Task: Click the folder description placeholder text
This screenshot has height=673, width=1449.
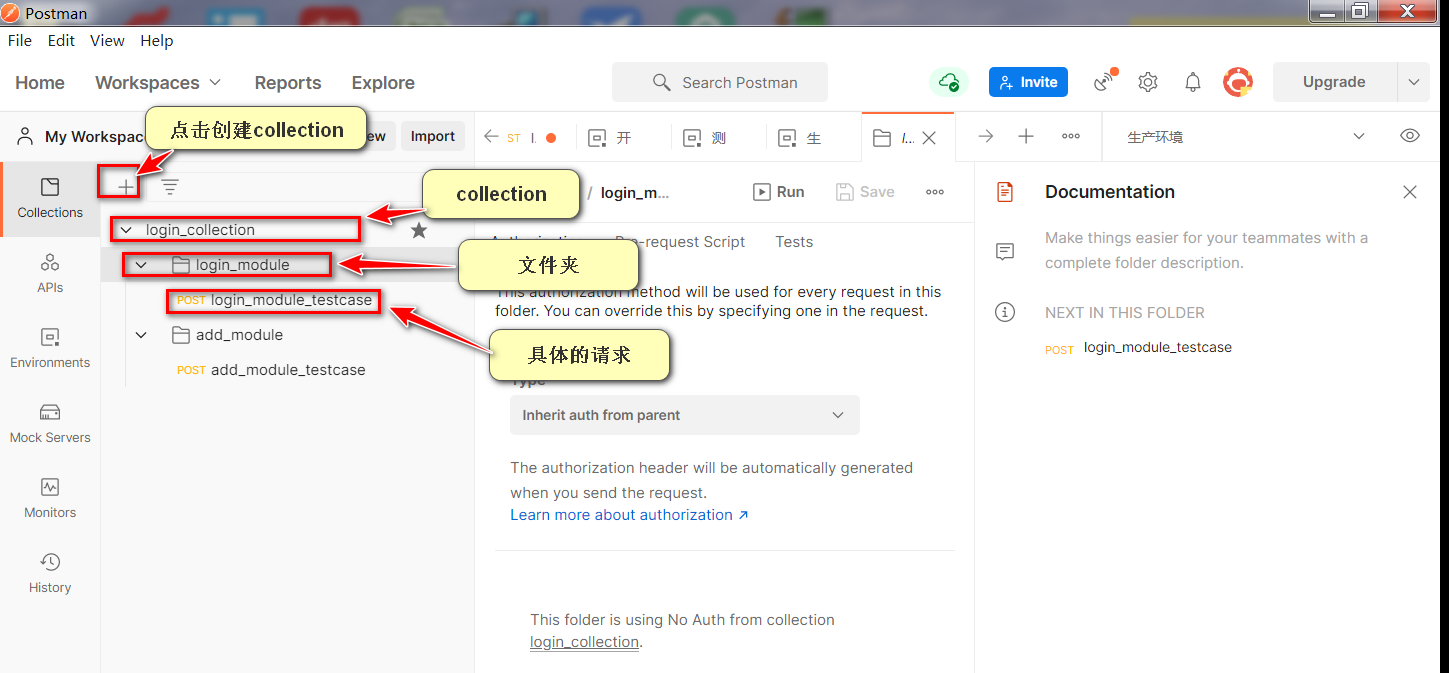Action: click(x=1206, y=251)
